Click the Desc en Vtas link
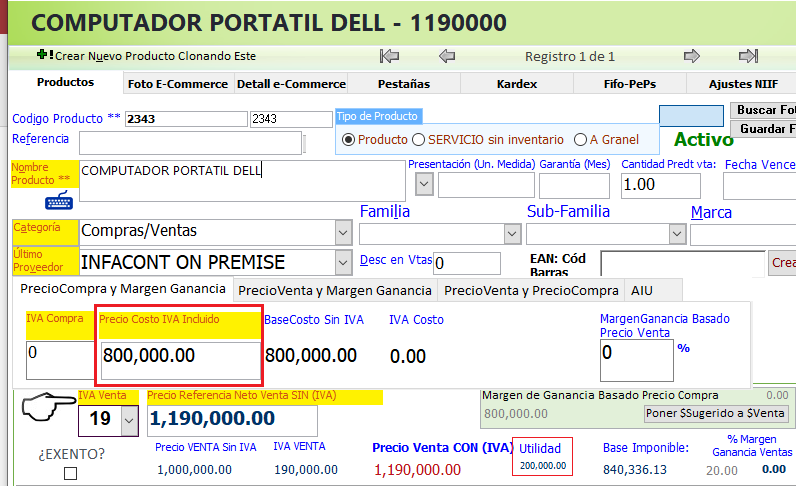This screenshot has height=486, width=796. point(396,260)
